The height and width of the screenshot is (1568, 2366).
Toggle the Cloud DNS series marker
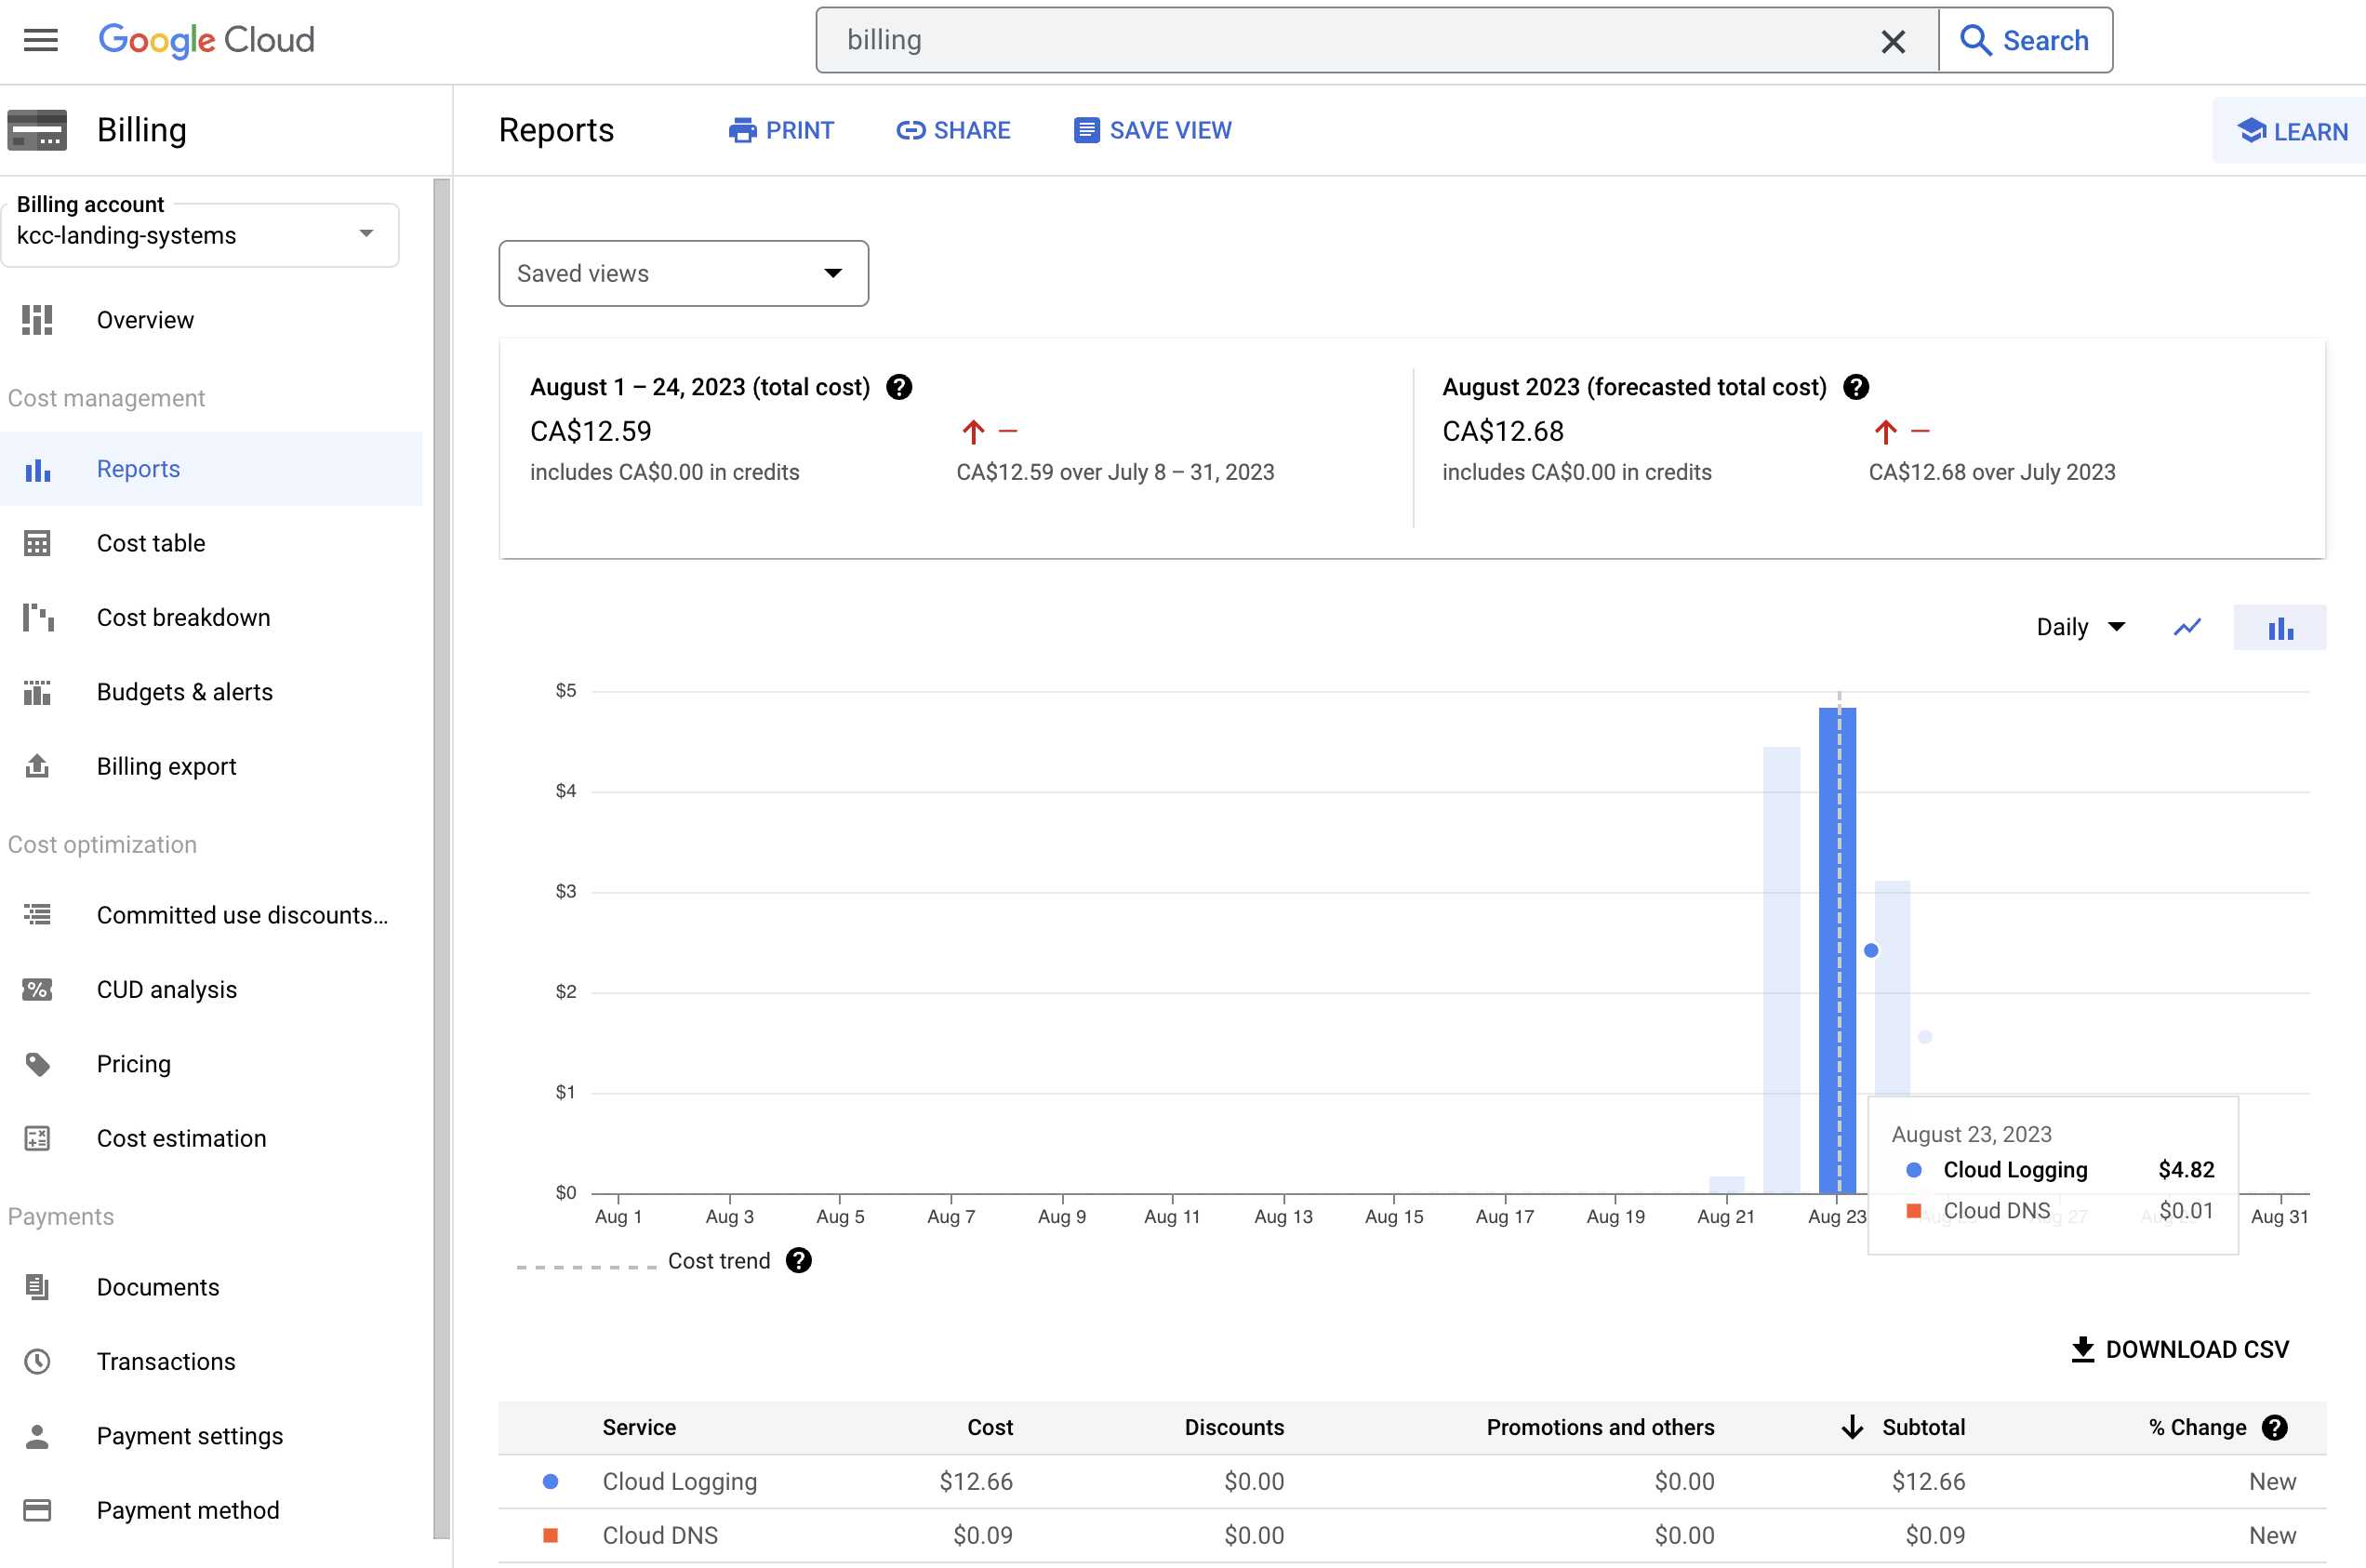(550, 1535)
